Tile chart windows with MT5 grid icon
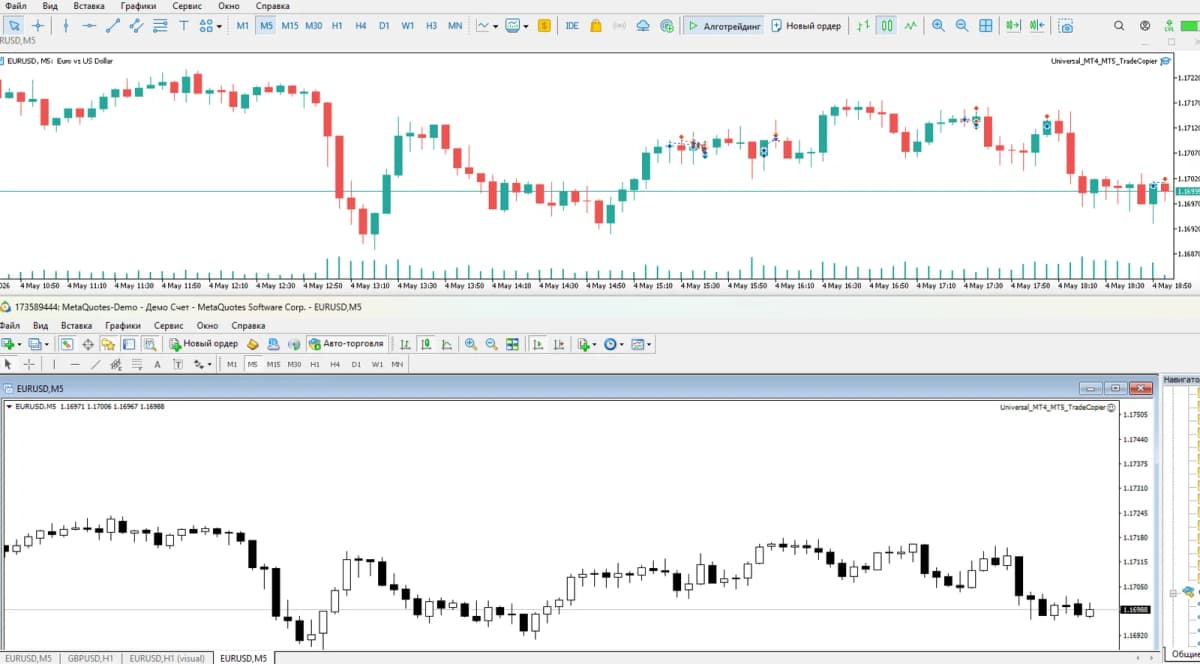Viewport: 1200px width, 664px height. [986, 25]
